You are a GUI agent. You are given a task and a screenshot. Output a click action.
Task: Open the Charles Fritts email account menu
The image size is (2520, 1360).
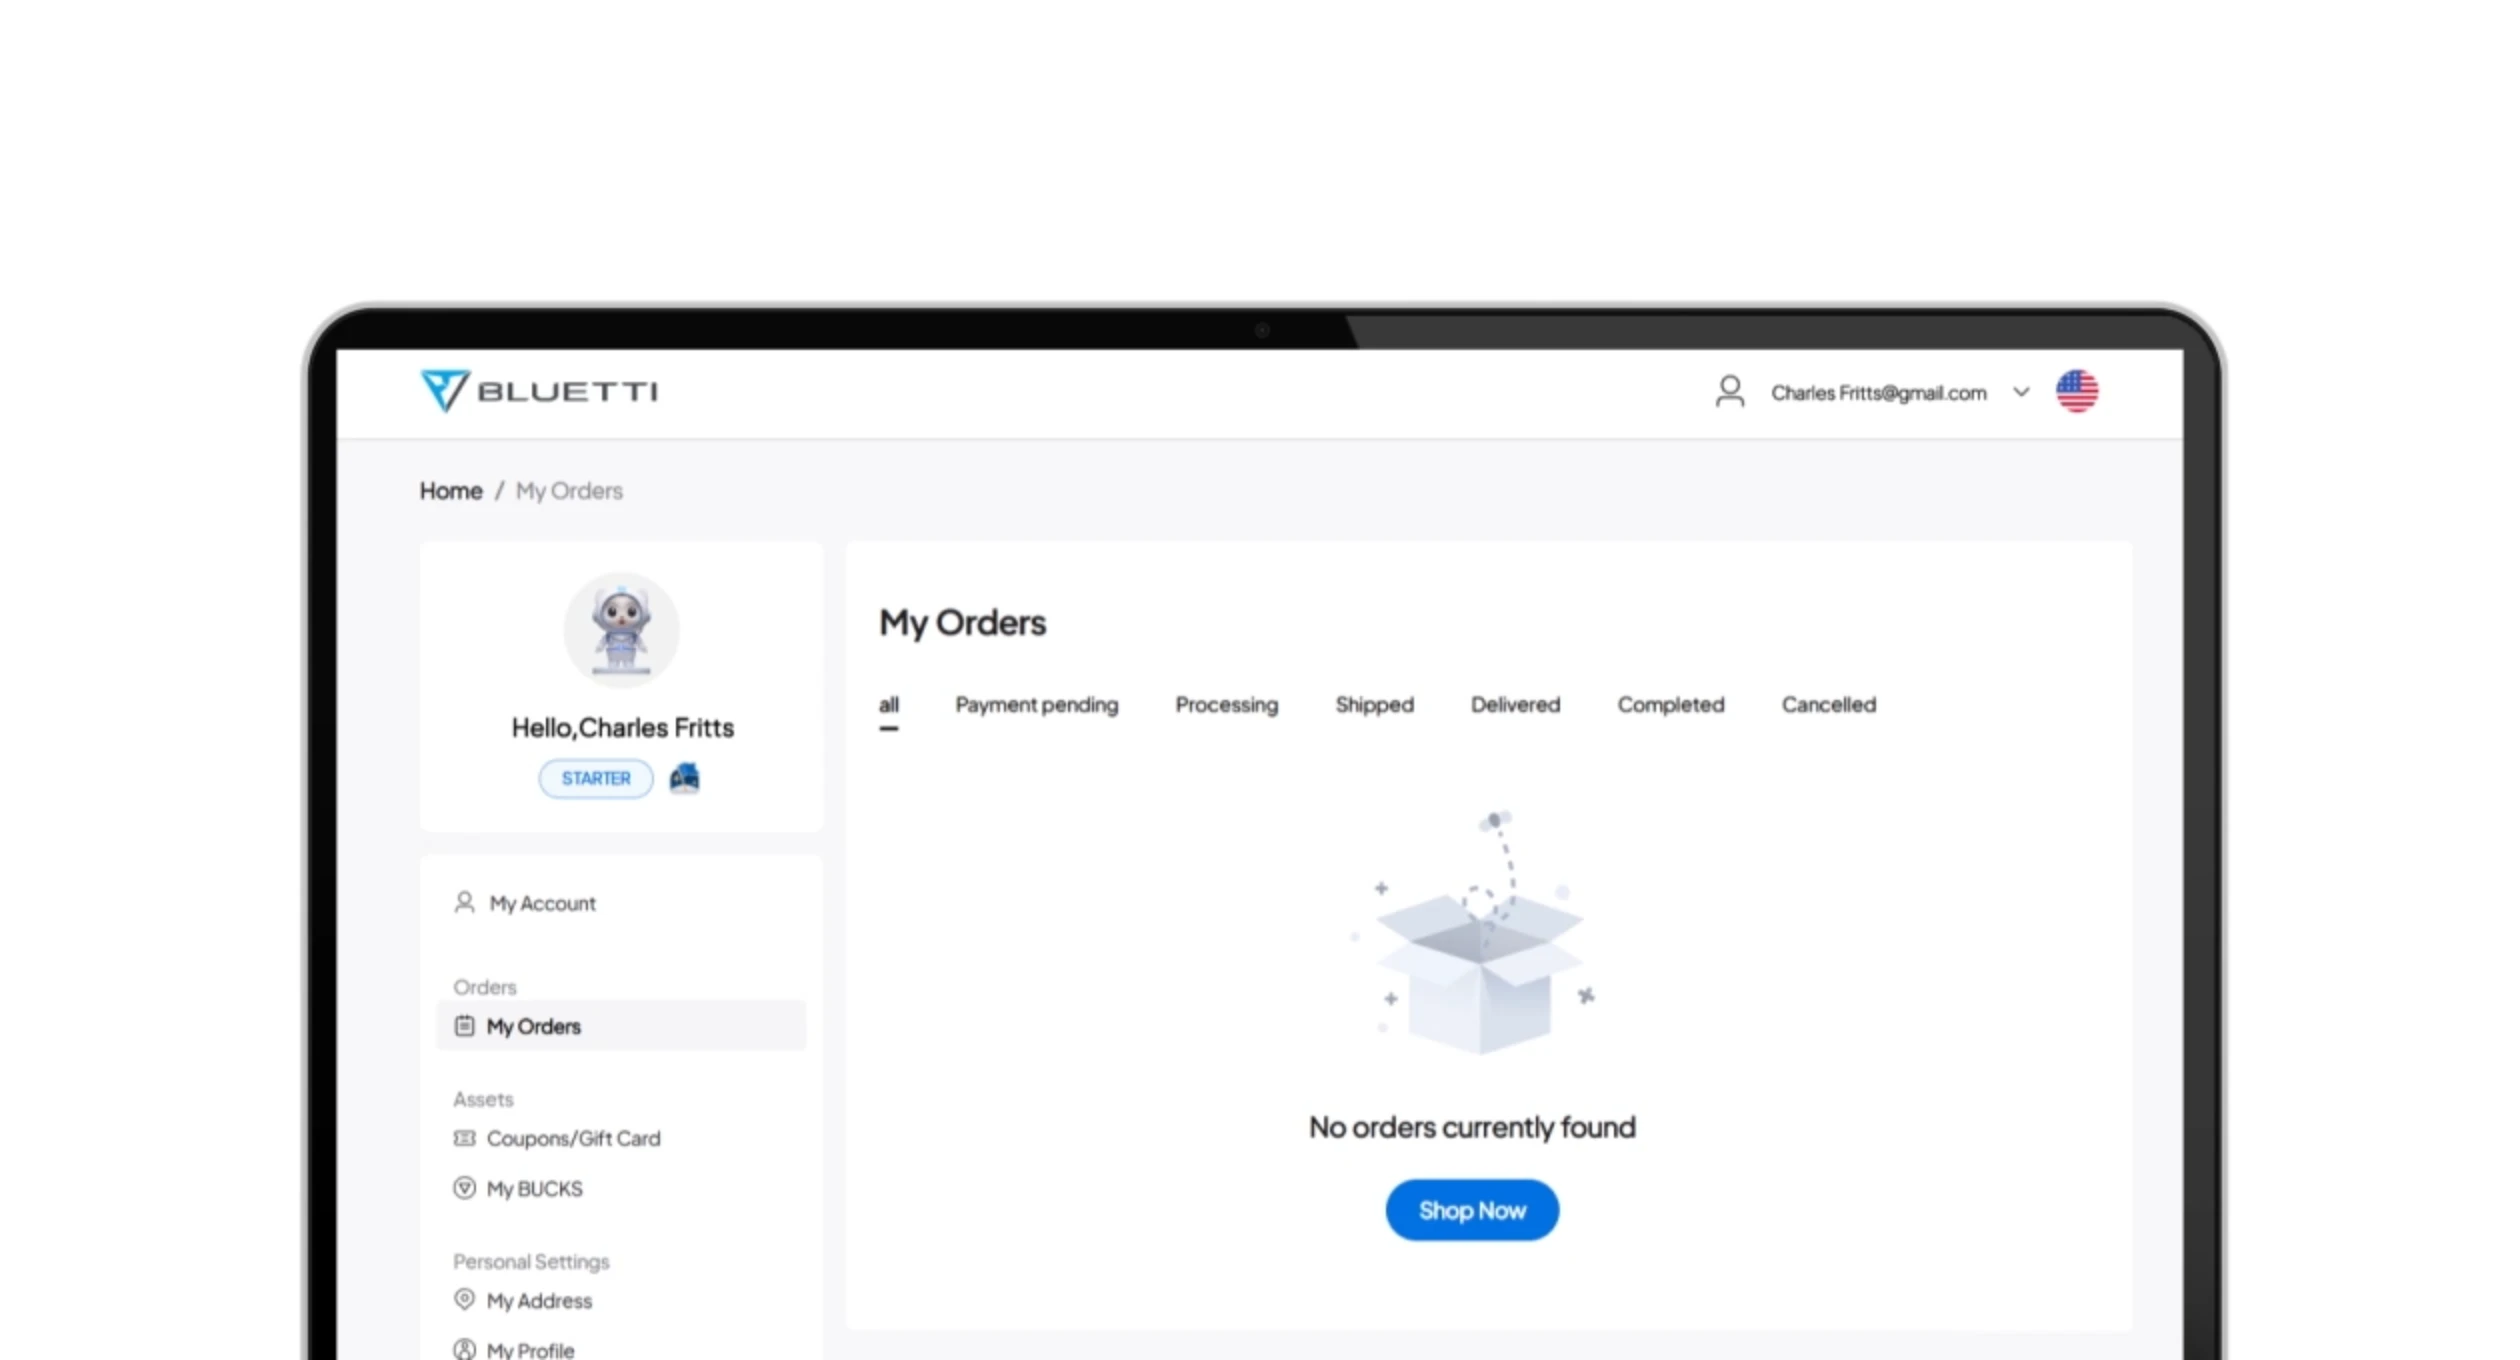[1878, 393]
